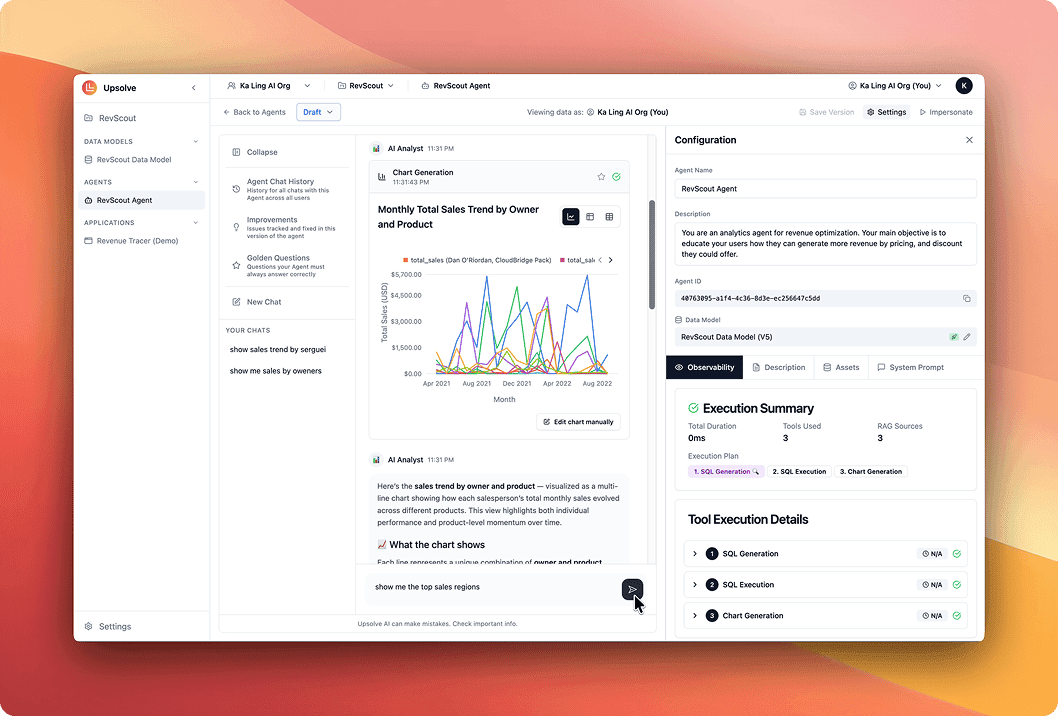Click the Execution Summary success check icon

click(693, 408)
